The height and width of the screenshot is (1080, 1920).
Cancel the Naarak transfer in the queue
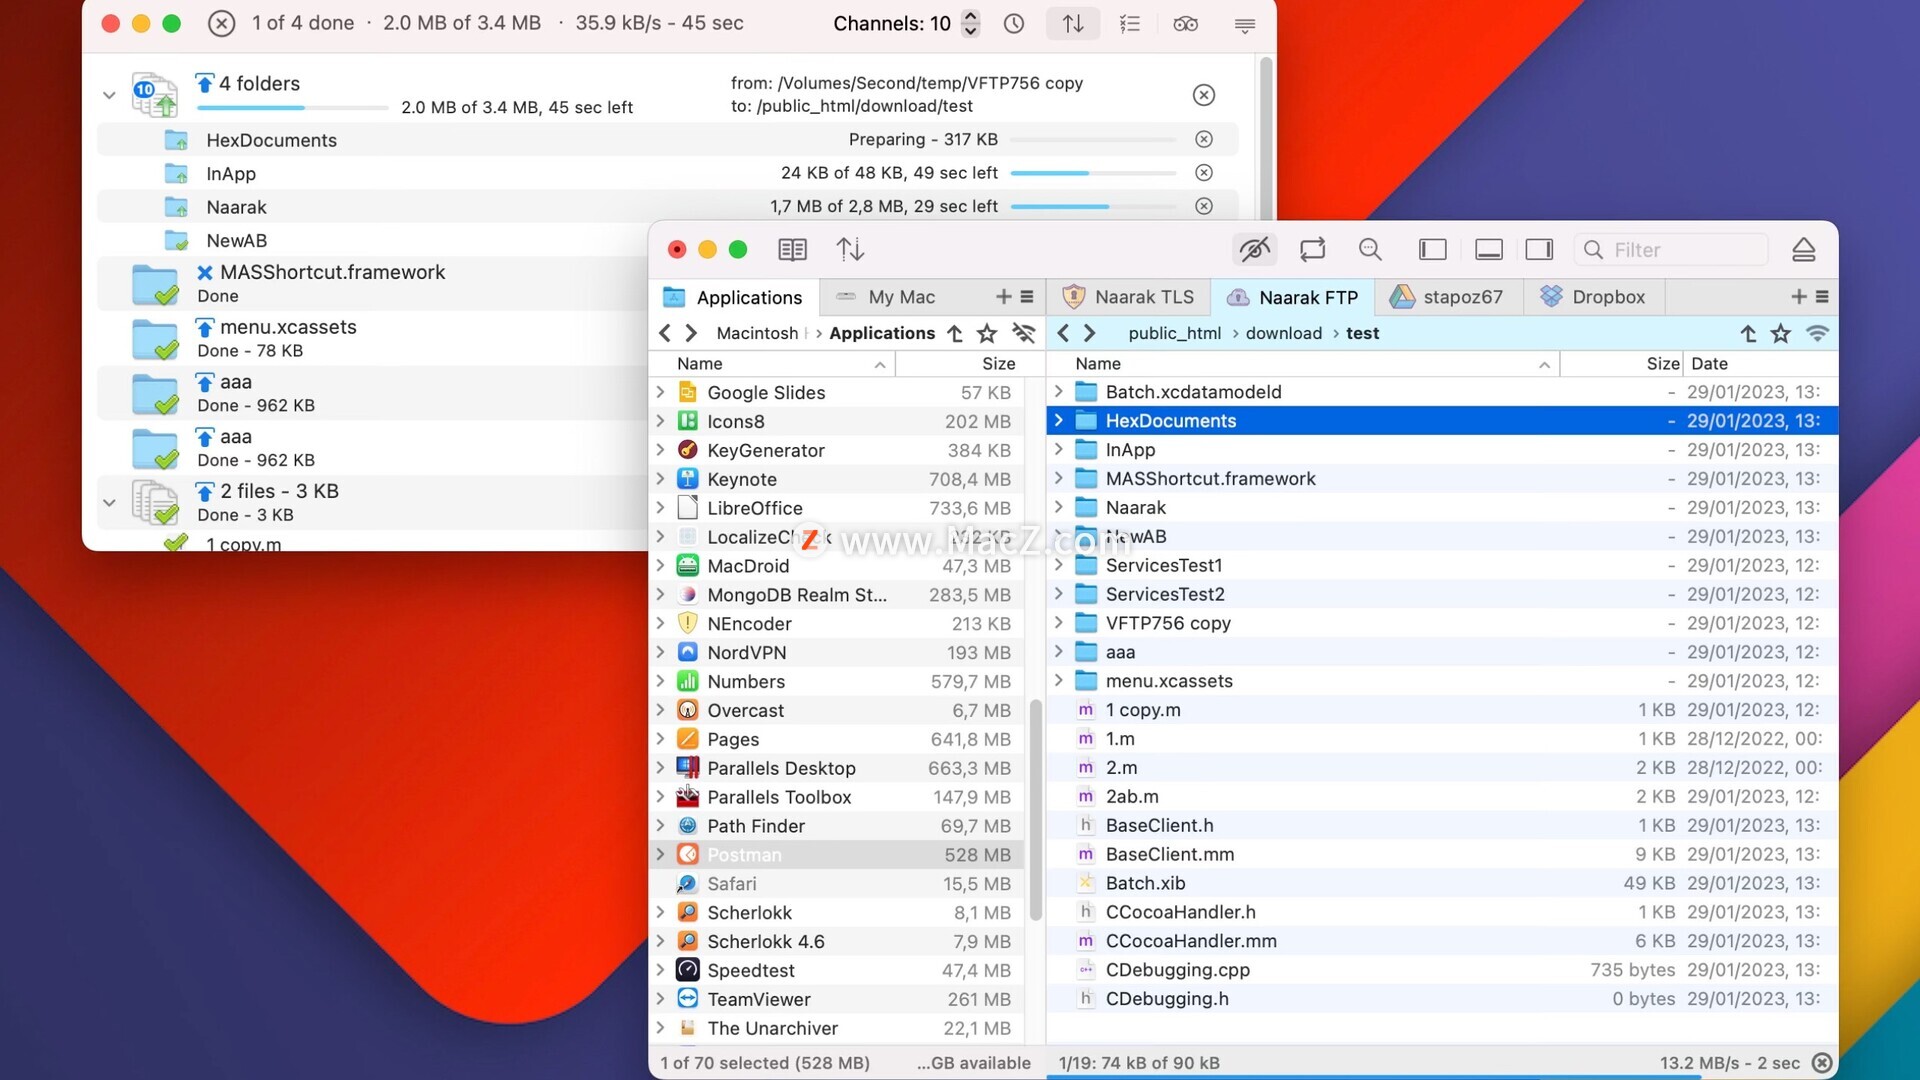(1204, 206)
